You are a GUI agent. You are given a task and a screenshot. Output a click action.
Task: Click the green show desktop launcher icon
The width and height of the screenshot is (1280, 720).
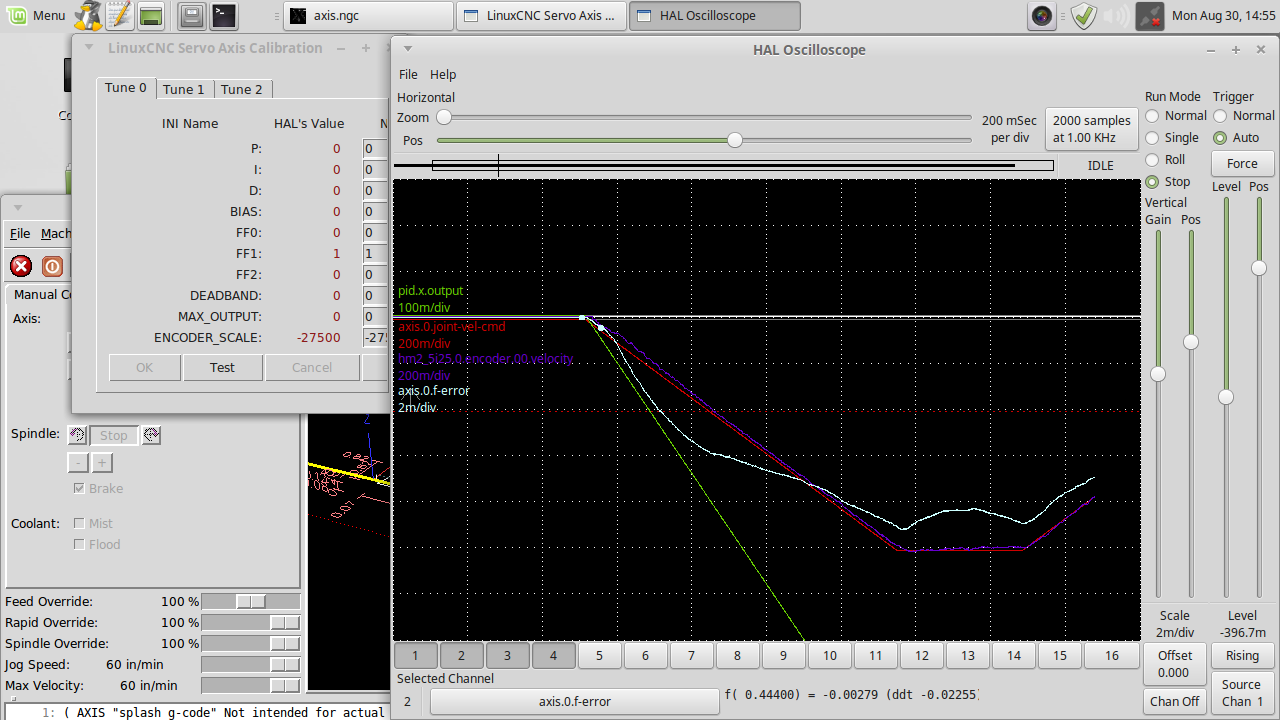[x=151, y=15]
